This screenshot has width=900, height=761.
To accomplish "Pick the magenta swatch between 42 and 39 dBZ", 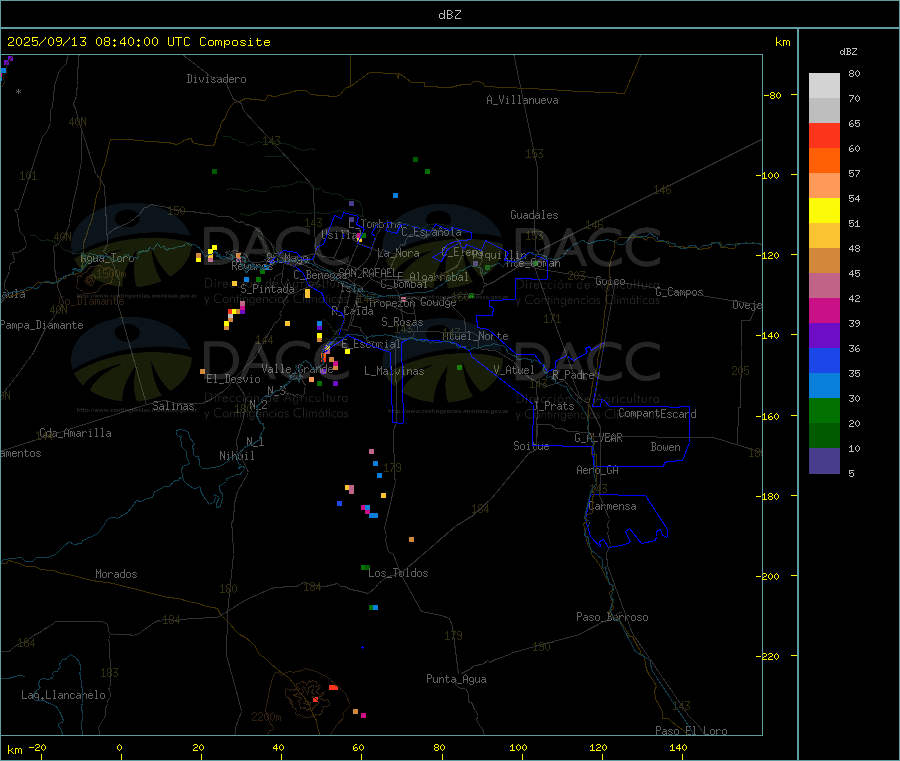I will point(824,310).
